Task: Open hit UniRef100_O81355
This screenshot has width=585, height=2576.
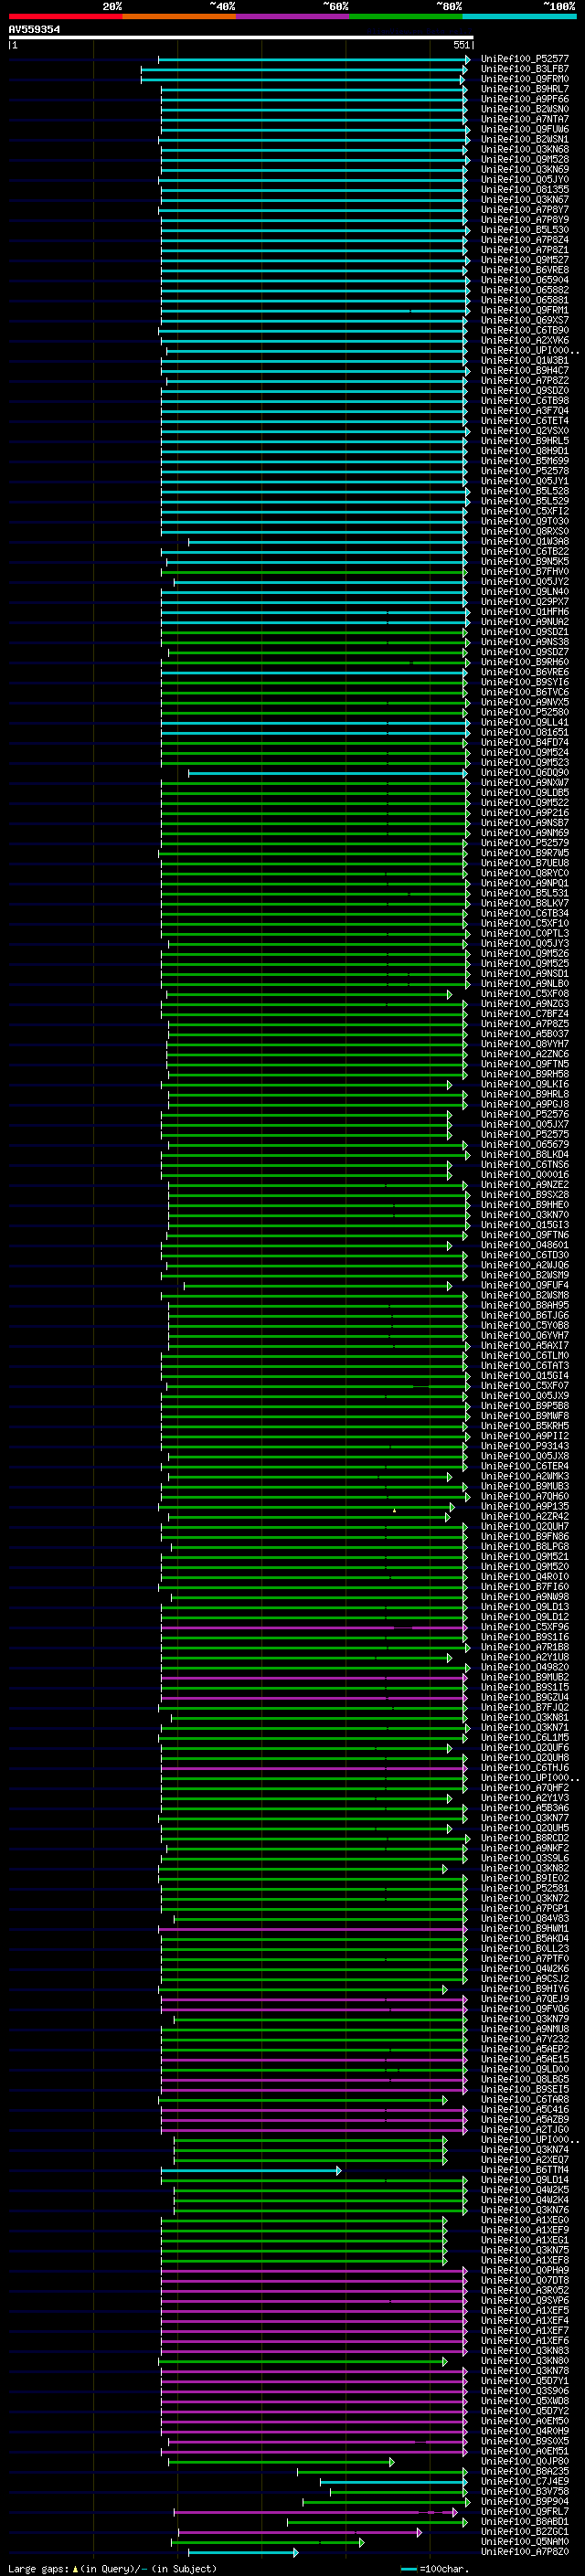Action: (525, 190)
